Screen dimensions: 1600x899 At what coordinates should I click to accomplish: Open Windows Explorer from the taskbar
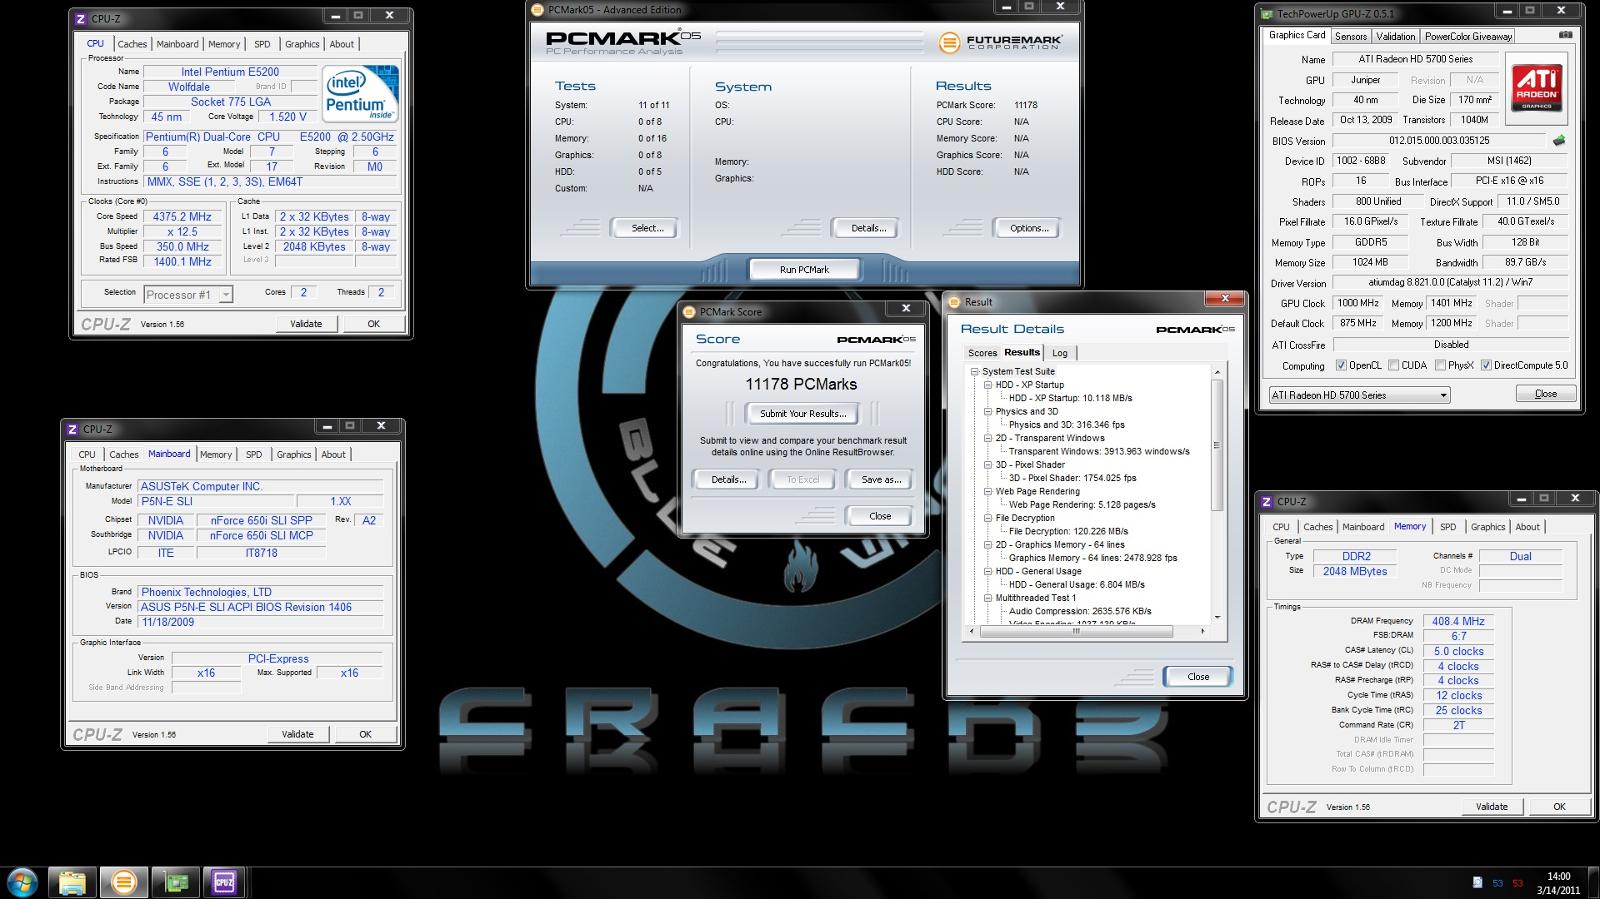(72, 882)
